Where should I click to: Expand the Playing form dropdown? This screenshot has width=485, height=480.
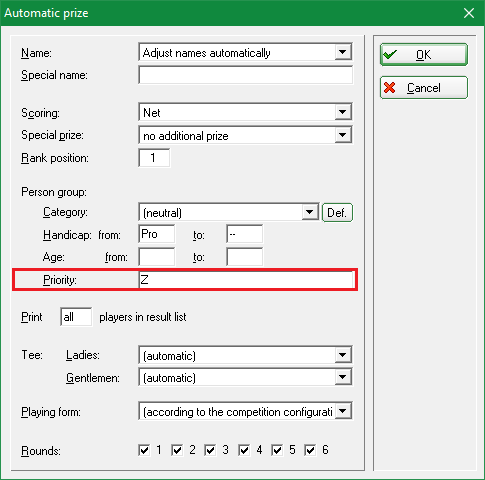coord(343,411)
